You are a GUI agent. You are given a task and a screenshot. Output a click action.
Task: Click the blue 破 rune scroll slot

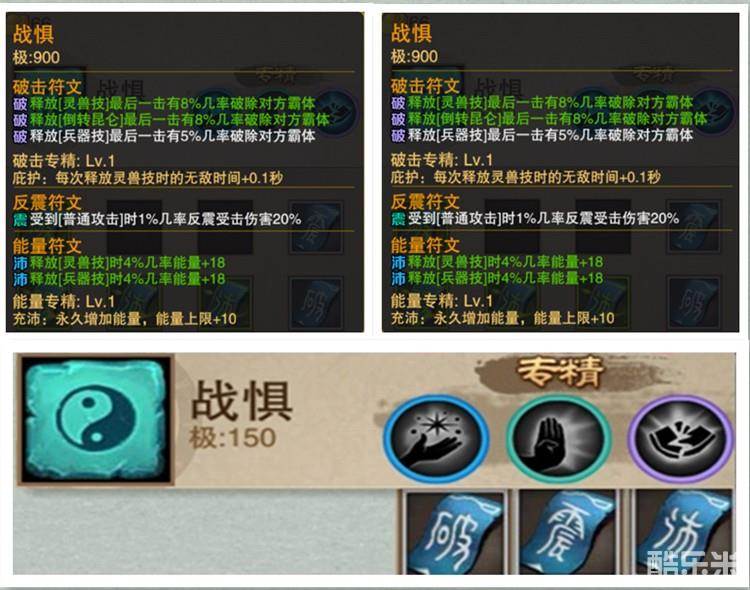[x=454, y=533]
